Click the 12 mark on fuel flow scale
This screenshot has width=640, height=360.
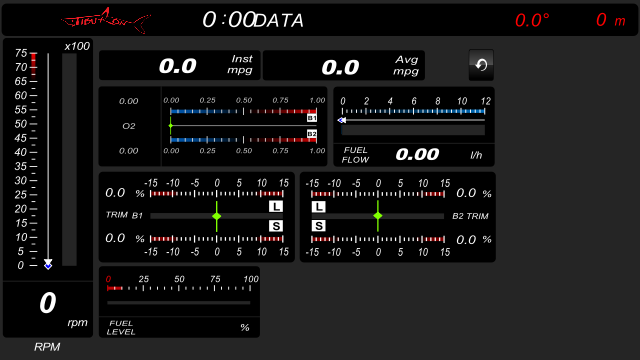click(x=485, y=101)
